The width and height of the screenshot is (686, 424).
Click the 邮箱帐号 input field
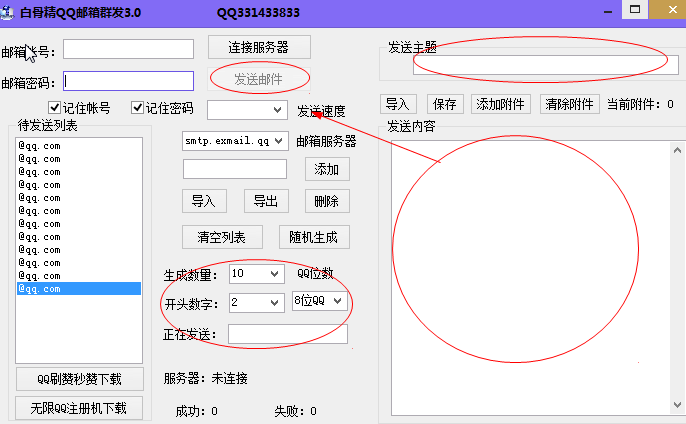[x=128, y=49]
